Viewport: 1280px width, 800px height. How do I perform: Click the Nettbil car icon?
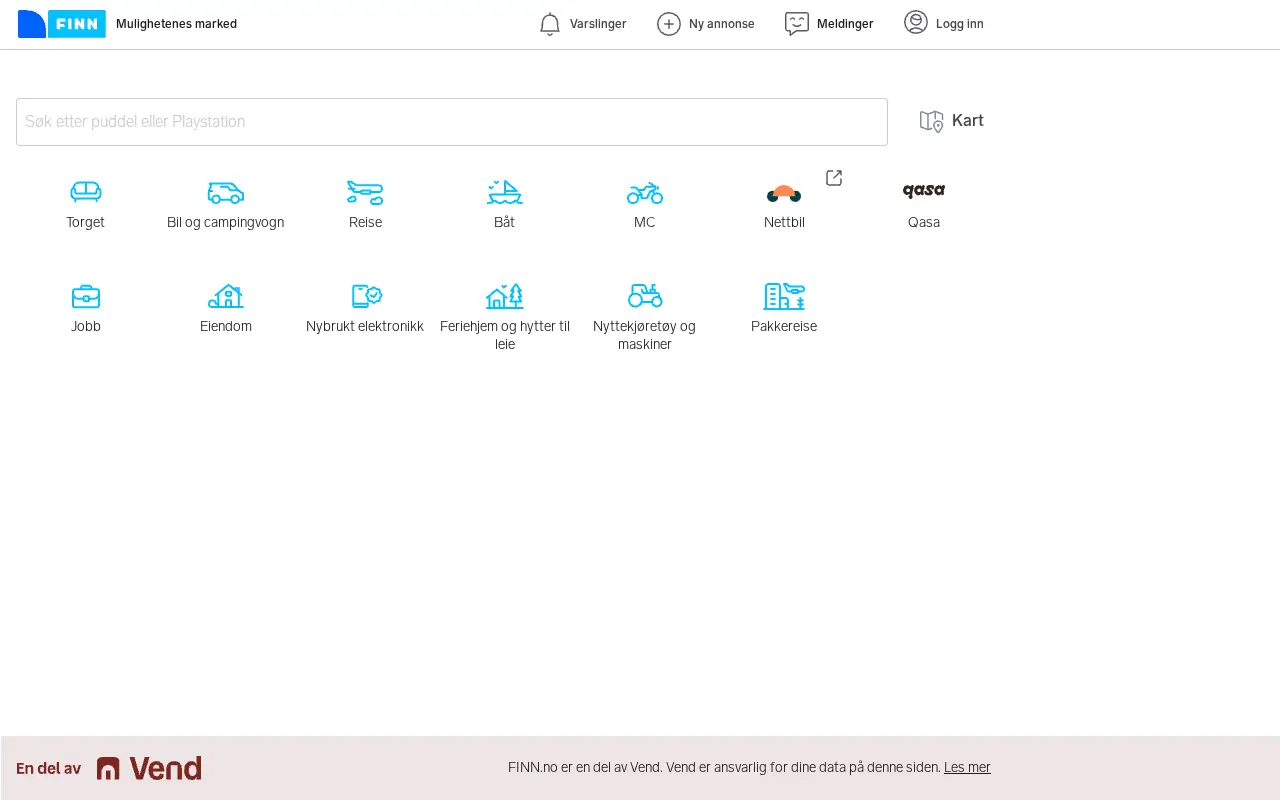[x=784, y=192]
